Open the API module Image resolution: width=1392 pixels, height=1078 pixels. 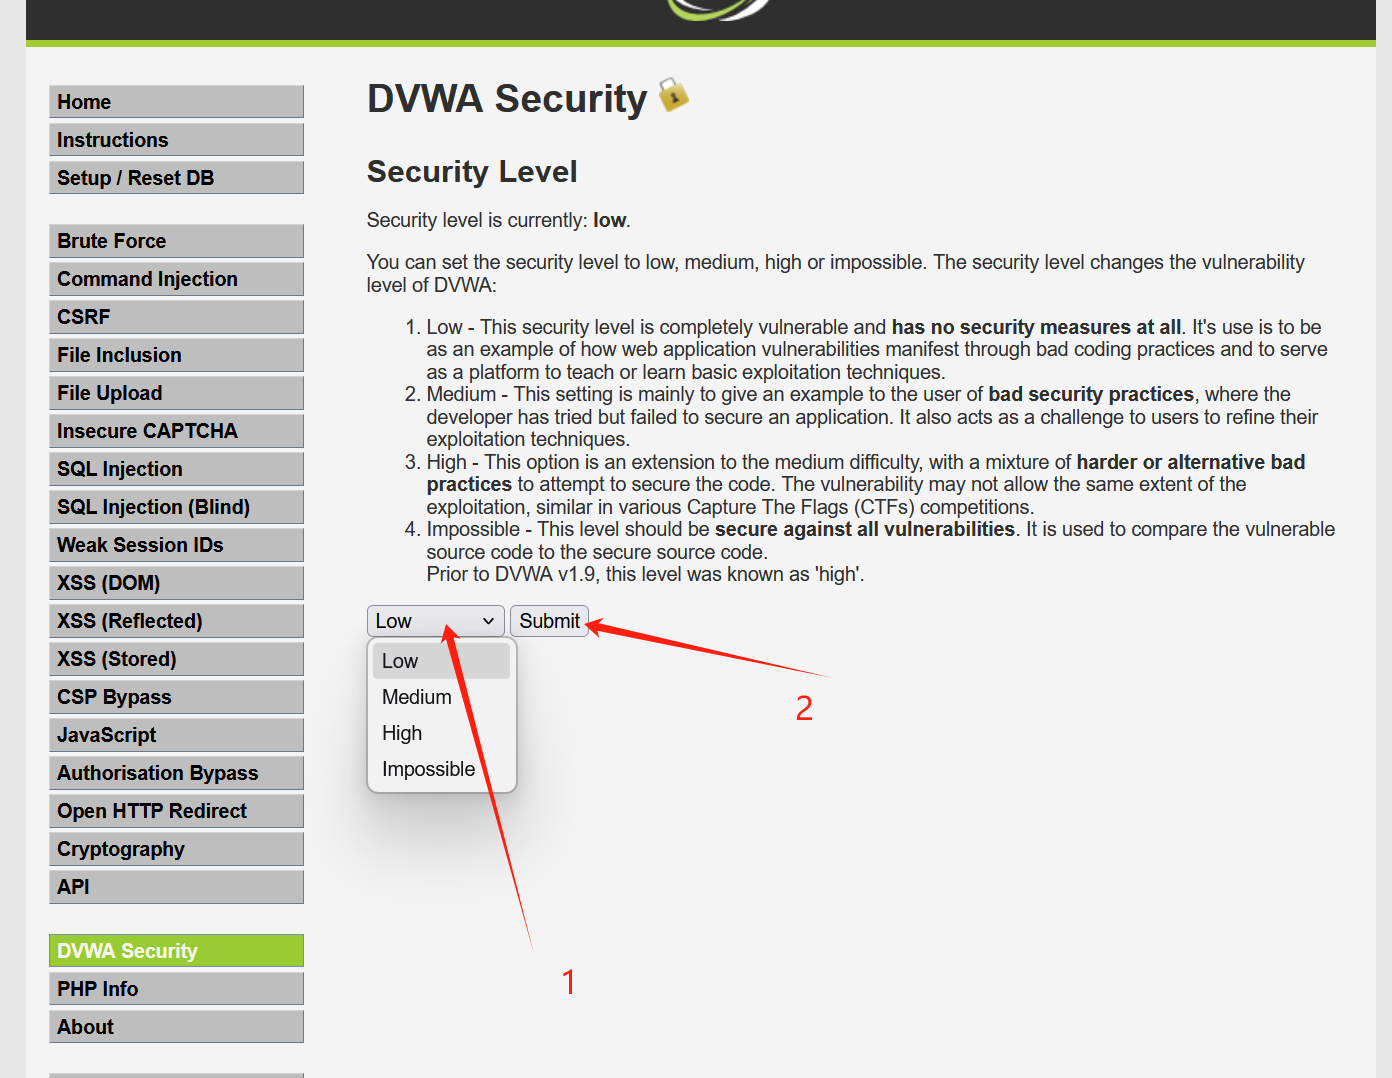coord(176,887)
